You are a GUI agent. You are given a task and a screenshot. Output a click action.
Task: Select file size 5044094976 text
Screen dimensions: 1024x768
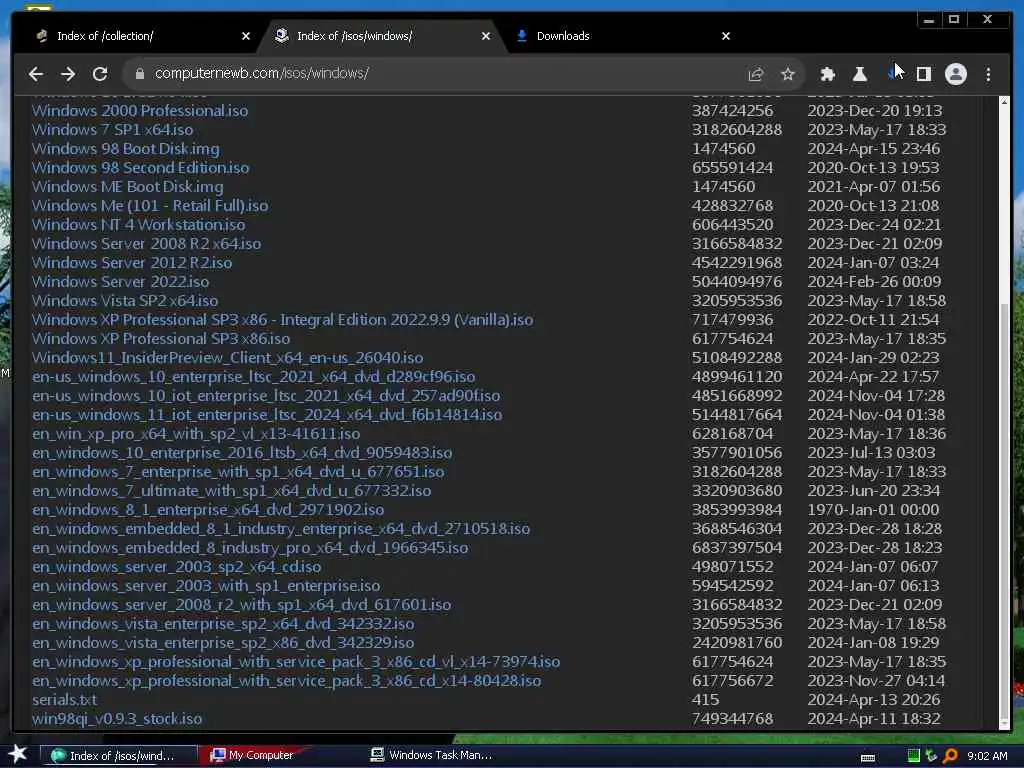pos(737,281)
